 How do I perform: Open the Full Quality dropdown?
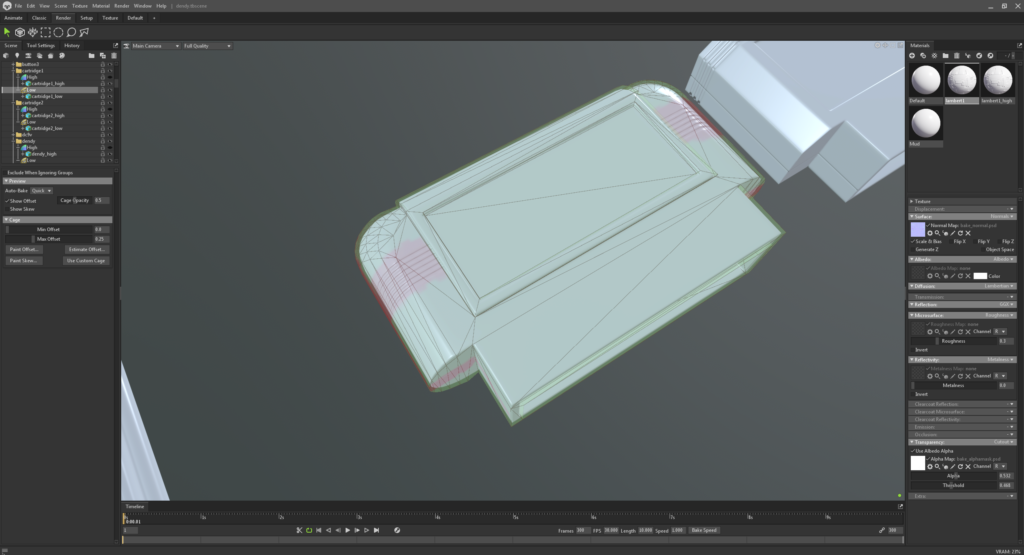207,46
